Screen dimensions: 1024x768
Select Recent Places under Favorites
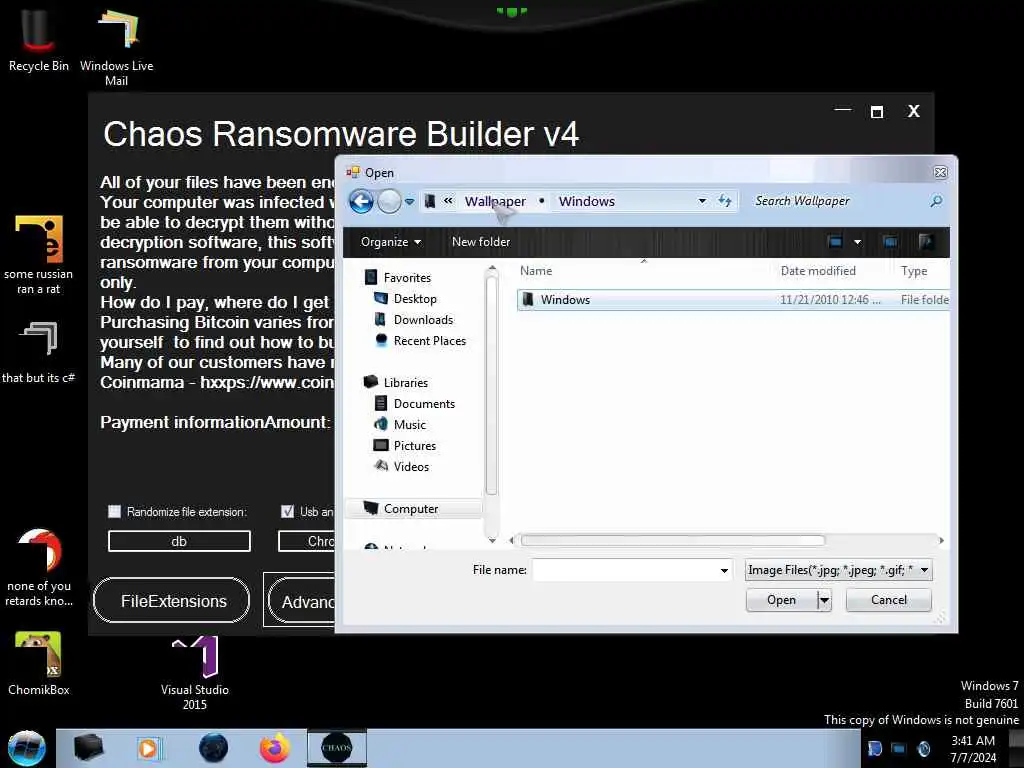coord(421,340)
